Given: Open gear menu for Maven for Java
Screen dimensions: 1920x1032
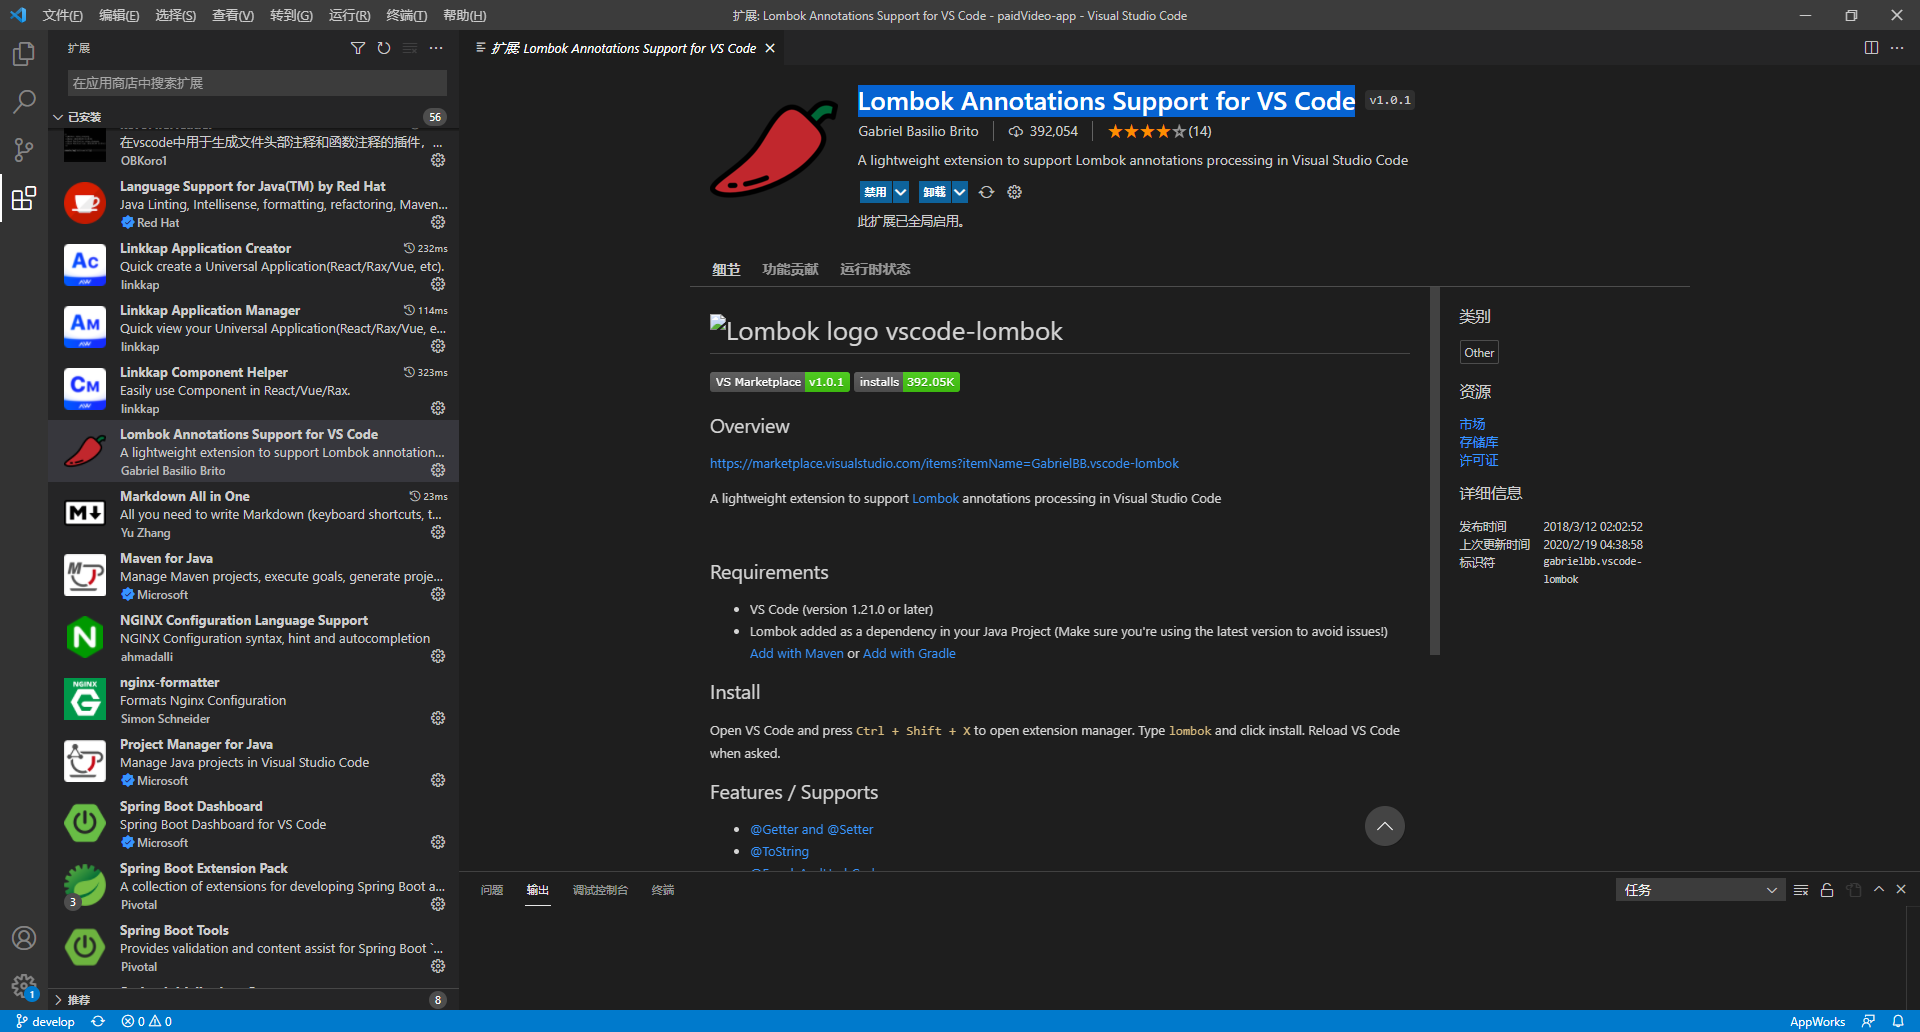Looking at the screenshot, I should (438, 594).
